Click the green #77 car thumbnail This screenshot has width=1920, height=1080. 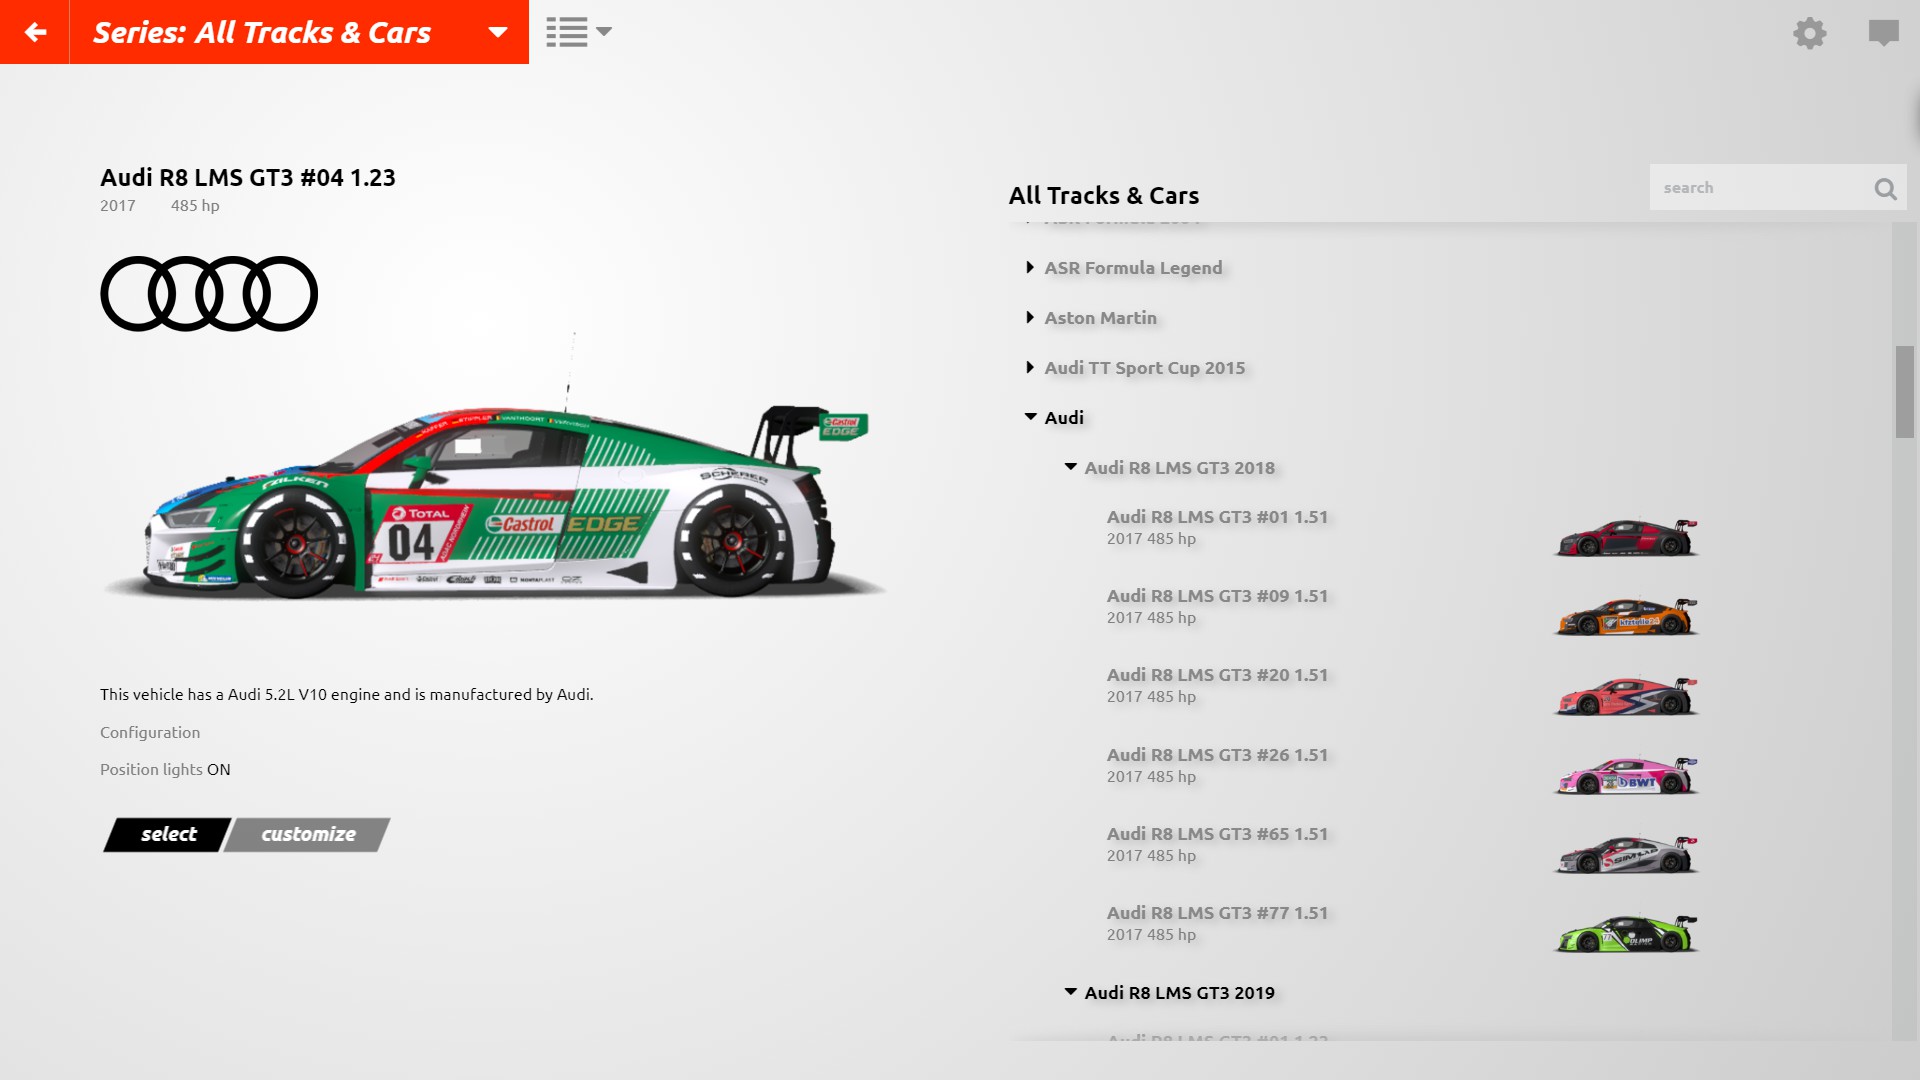[1626, 933]
